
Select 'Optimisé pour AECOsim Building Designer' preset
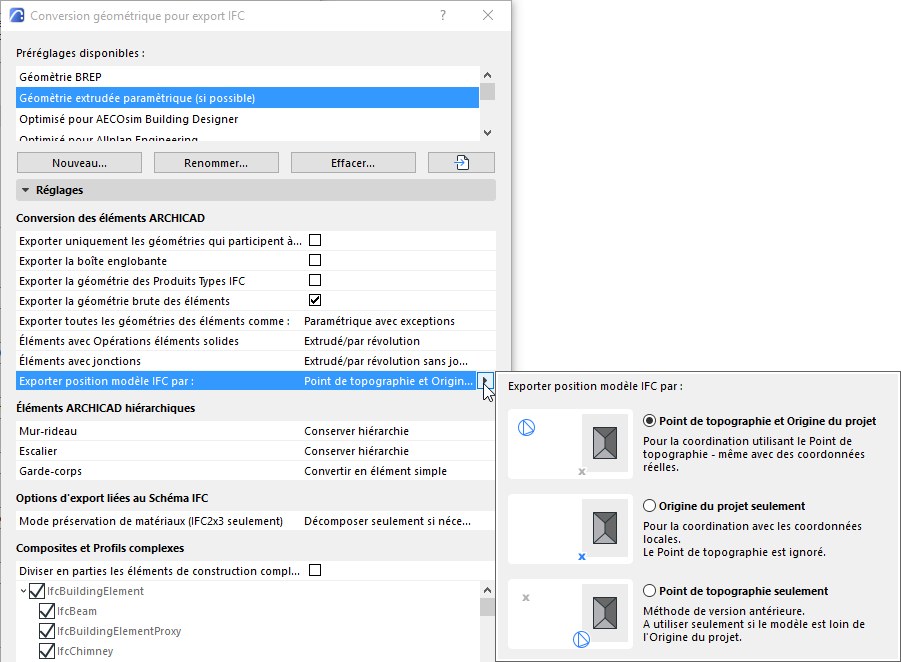coord(247,119)
